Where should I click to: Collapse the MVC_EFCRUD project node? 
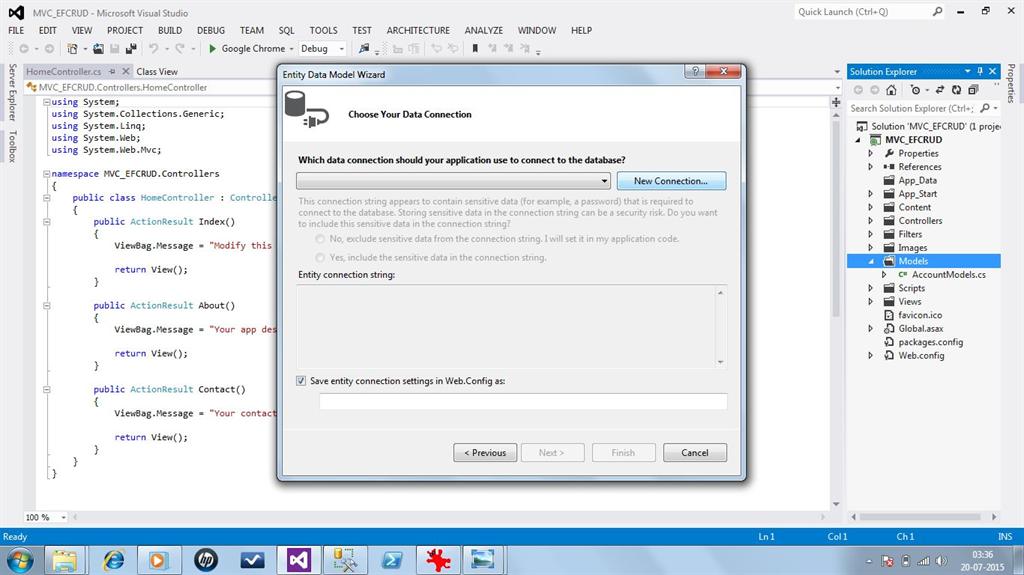[858, 140]
